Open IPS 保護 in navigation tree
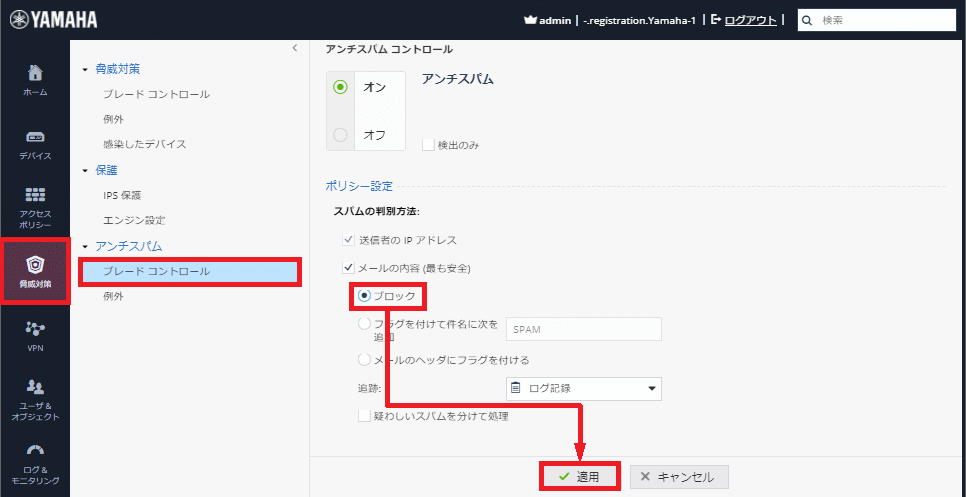 [122, 195]
